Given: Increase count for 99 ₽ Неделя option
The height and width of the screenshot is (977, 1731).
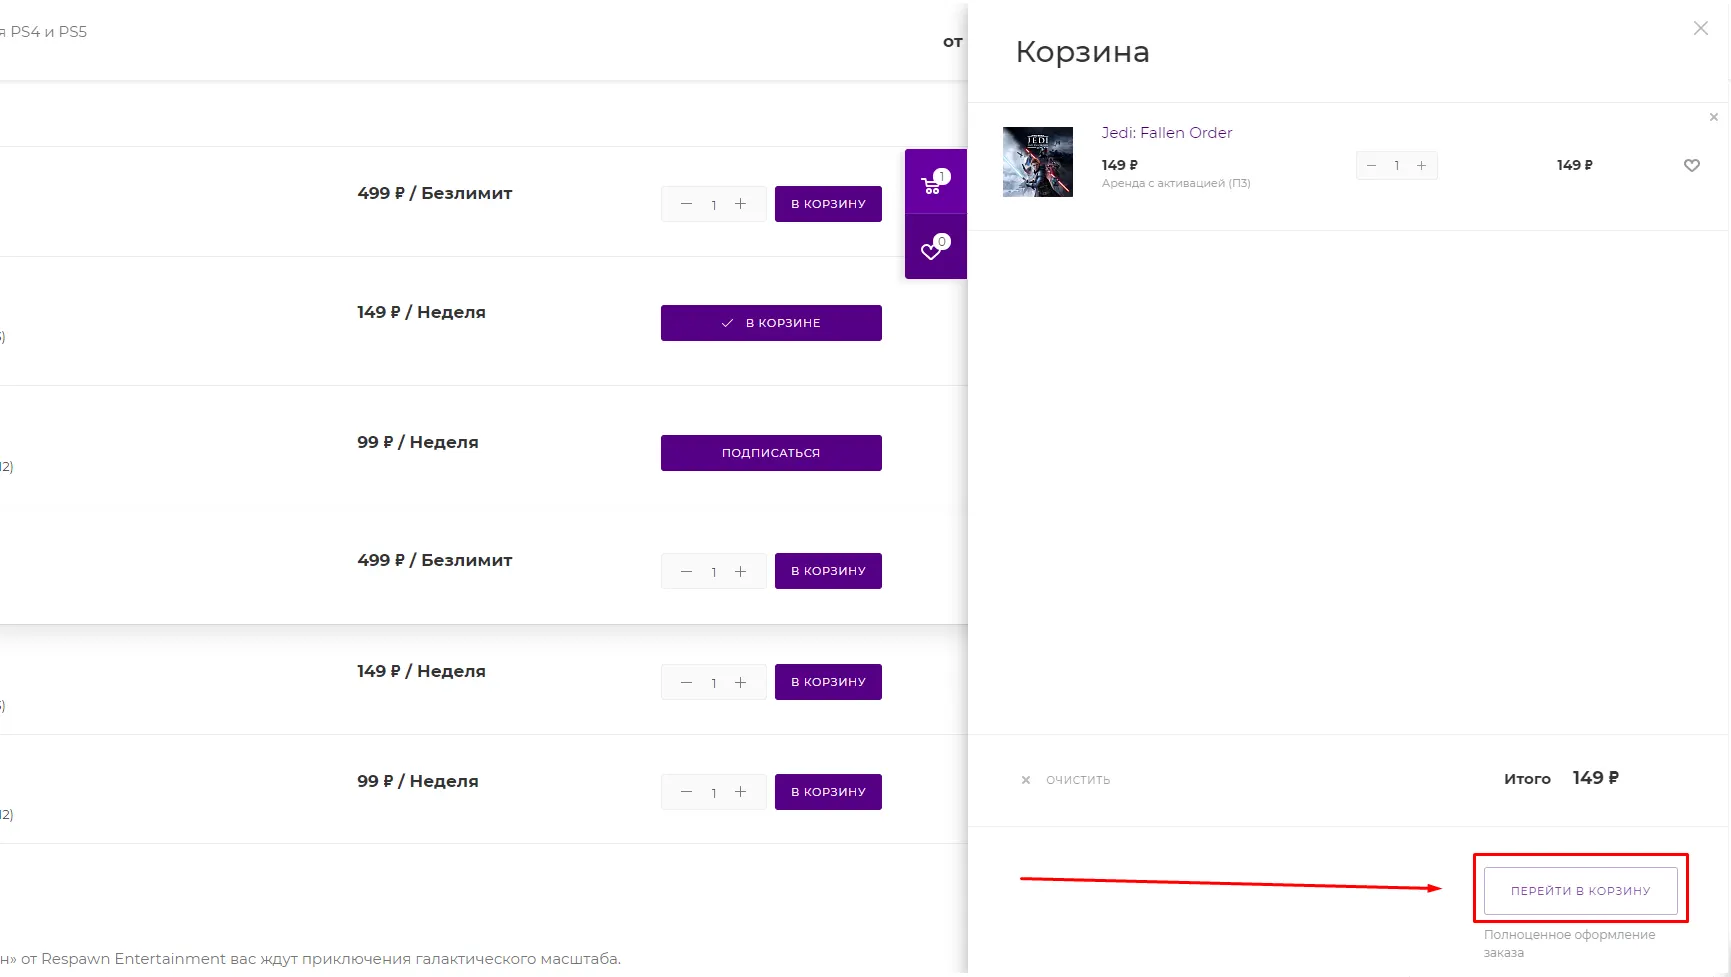Looking at the screenshot, I should [741, 791].
